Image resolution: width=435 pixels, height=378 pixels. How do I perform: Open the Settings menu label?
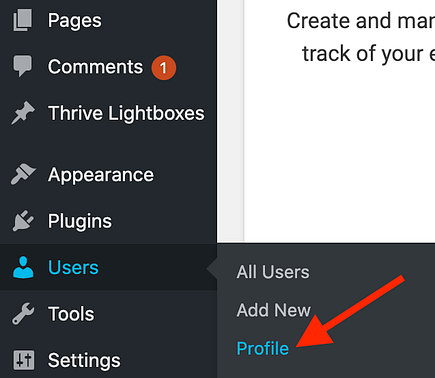pos(84,361)
